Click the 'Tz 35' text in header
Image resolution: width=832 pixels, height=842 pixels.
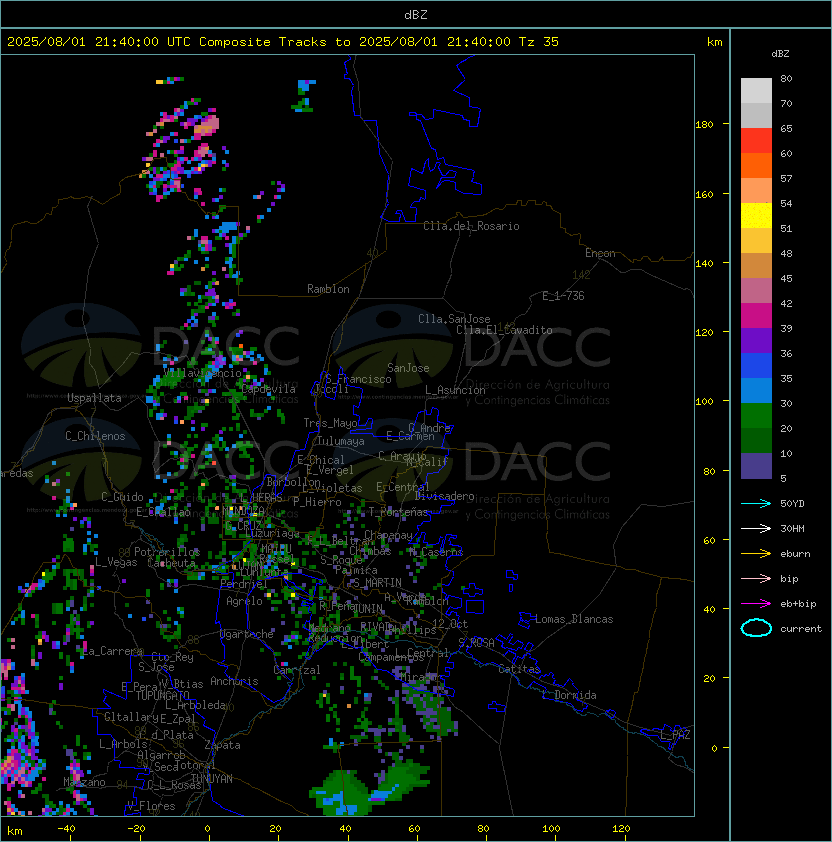(539, 42)
